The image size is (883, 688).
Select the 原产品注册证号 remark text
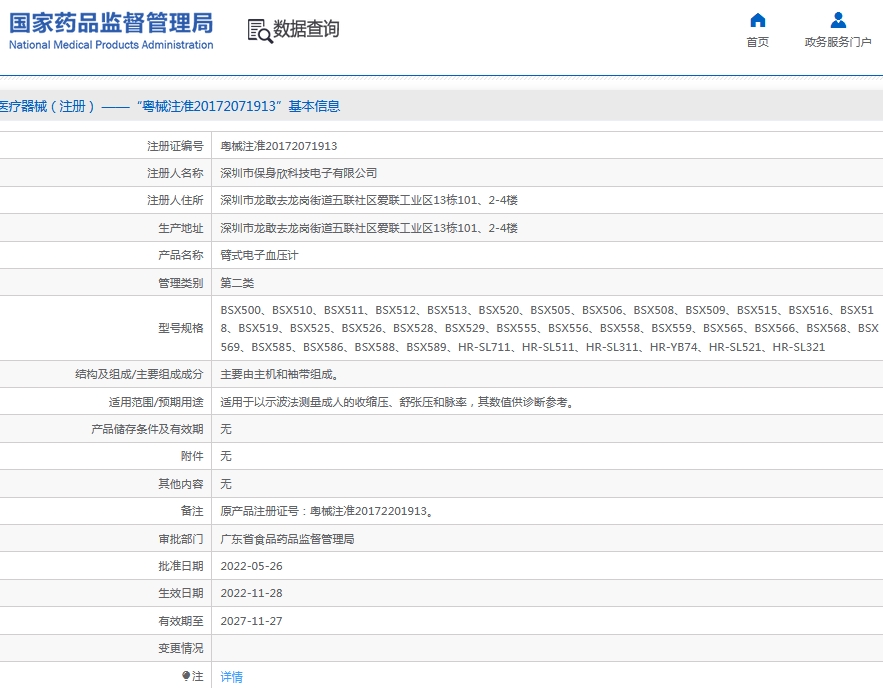point(327,511)
